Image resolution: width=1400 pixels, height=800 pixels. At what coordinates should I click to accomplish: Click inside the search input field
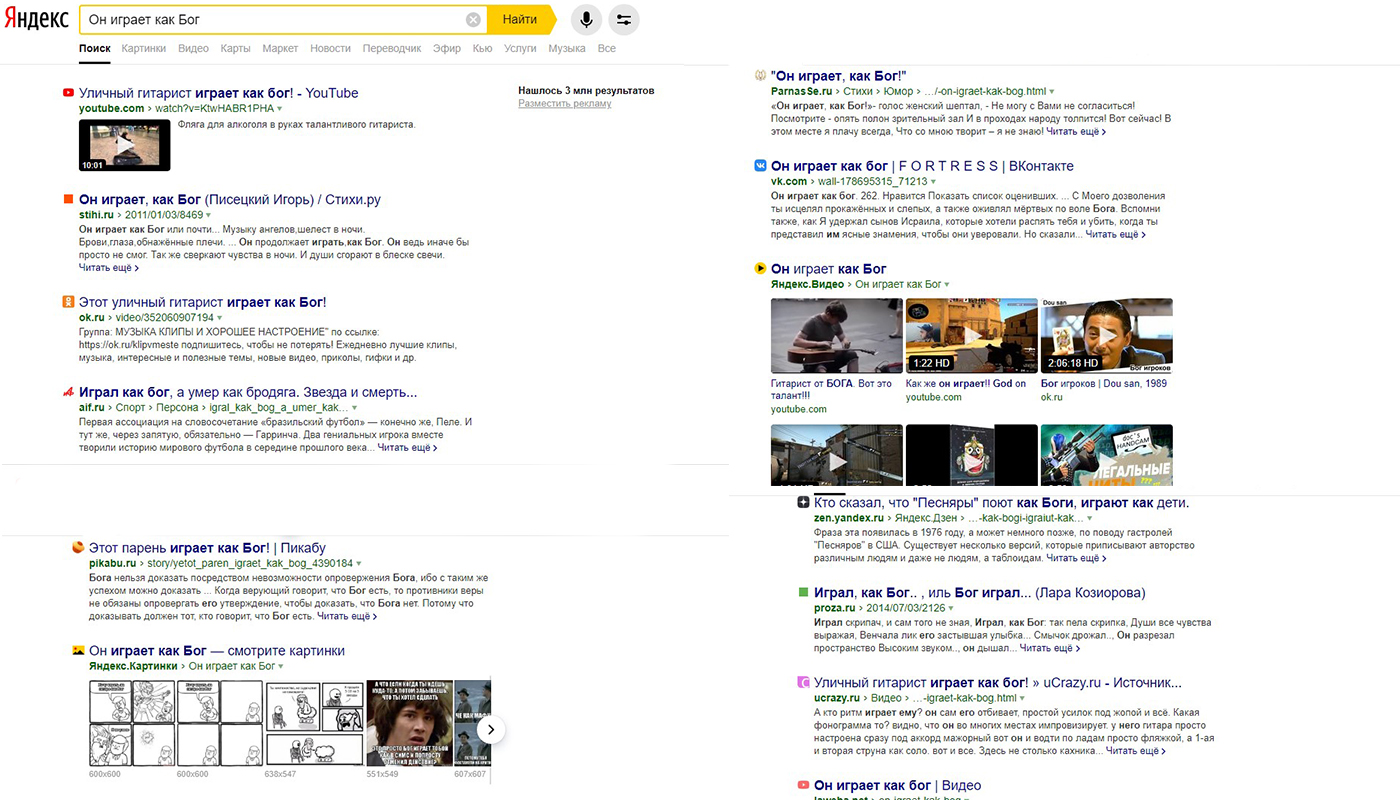click(270, 20)
